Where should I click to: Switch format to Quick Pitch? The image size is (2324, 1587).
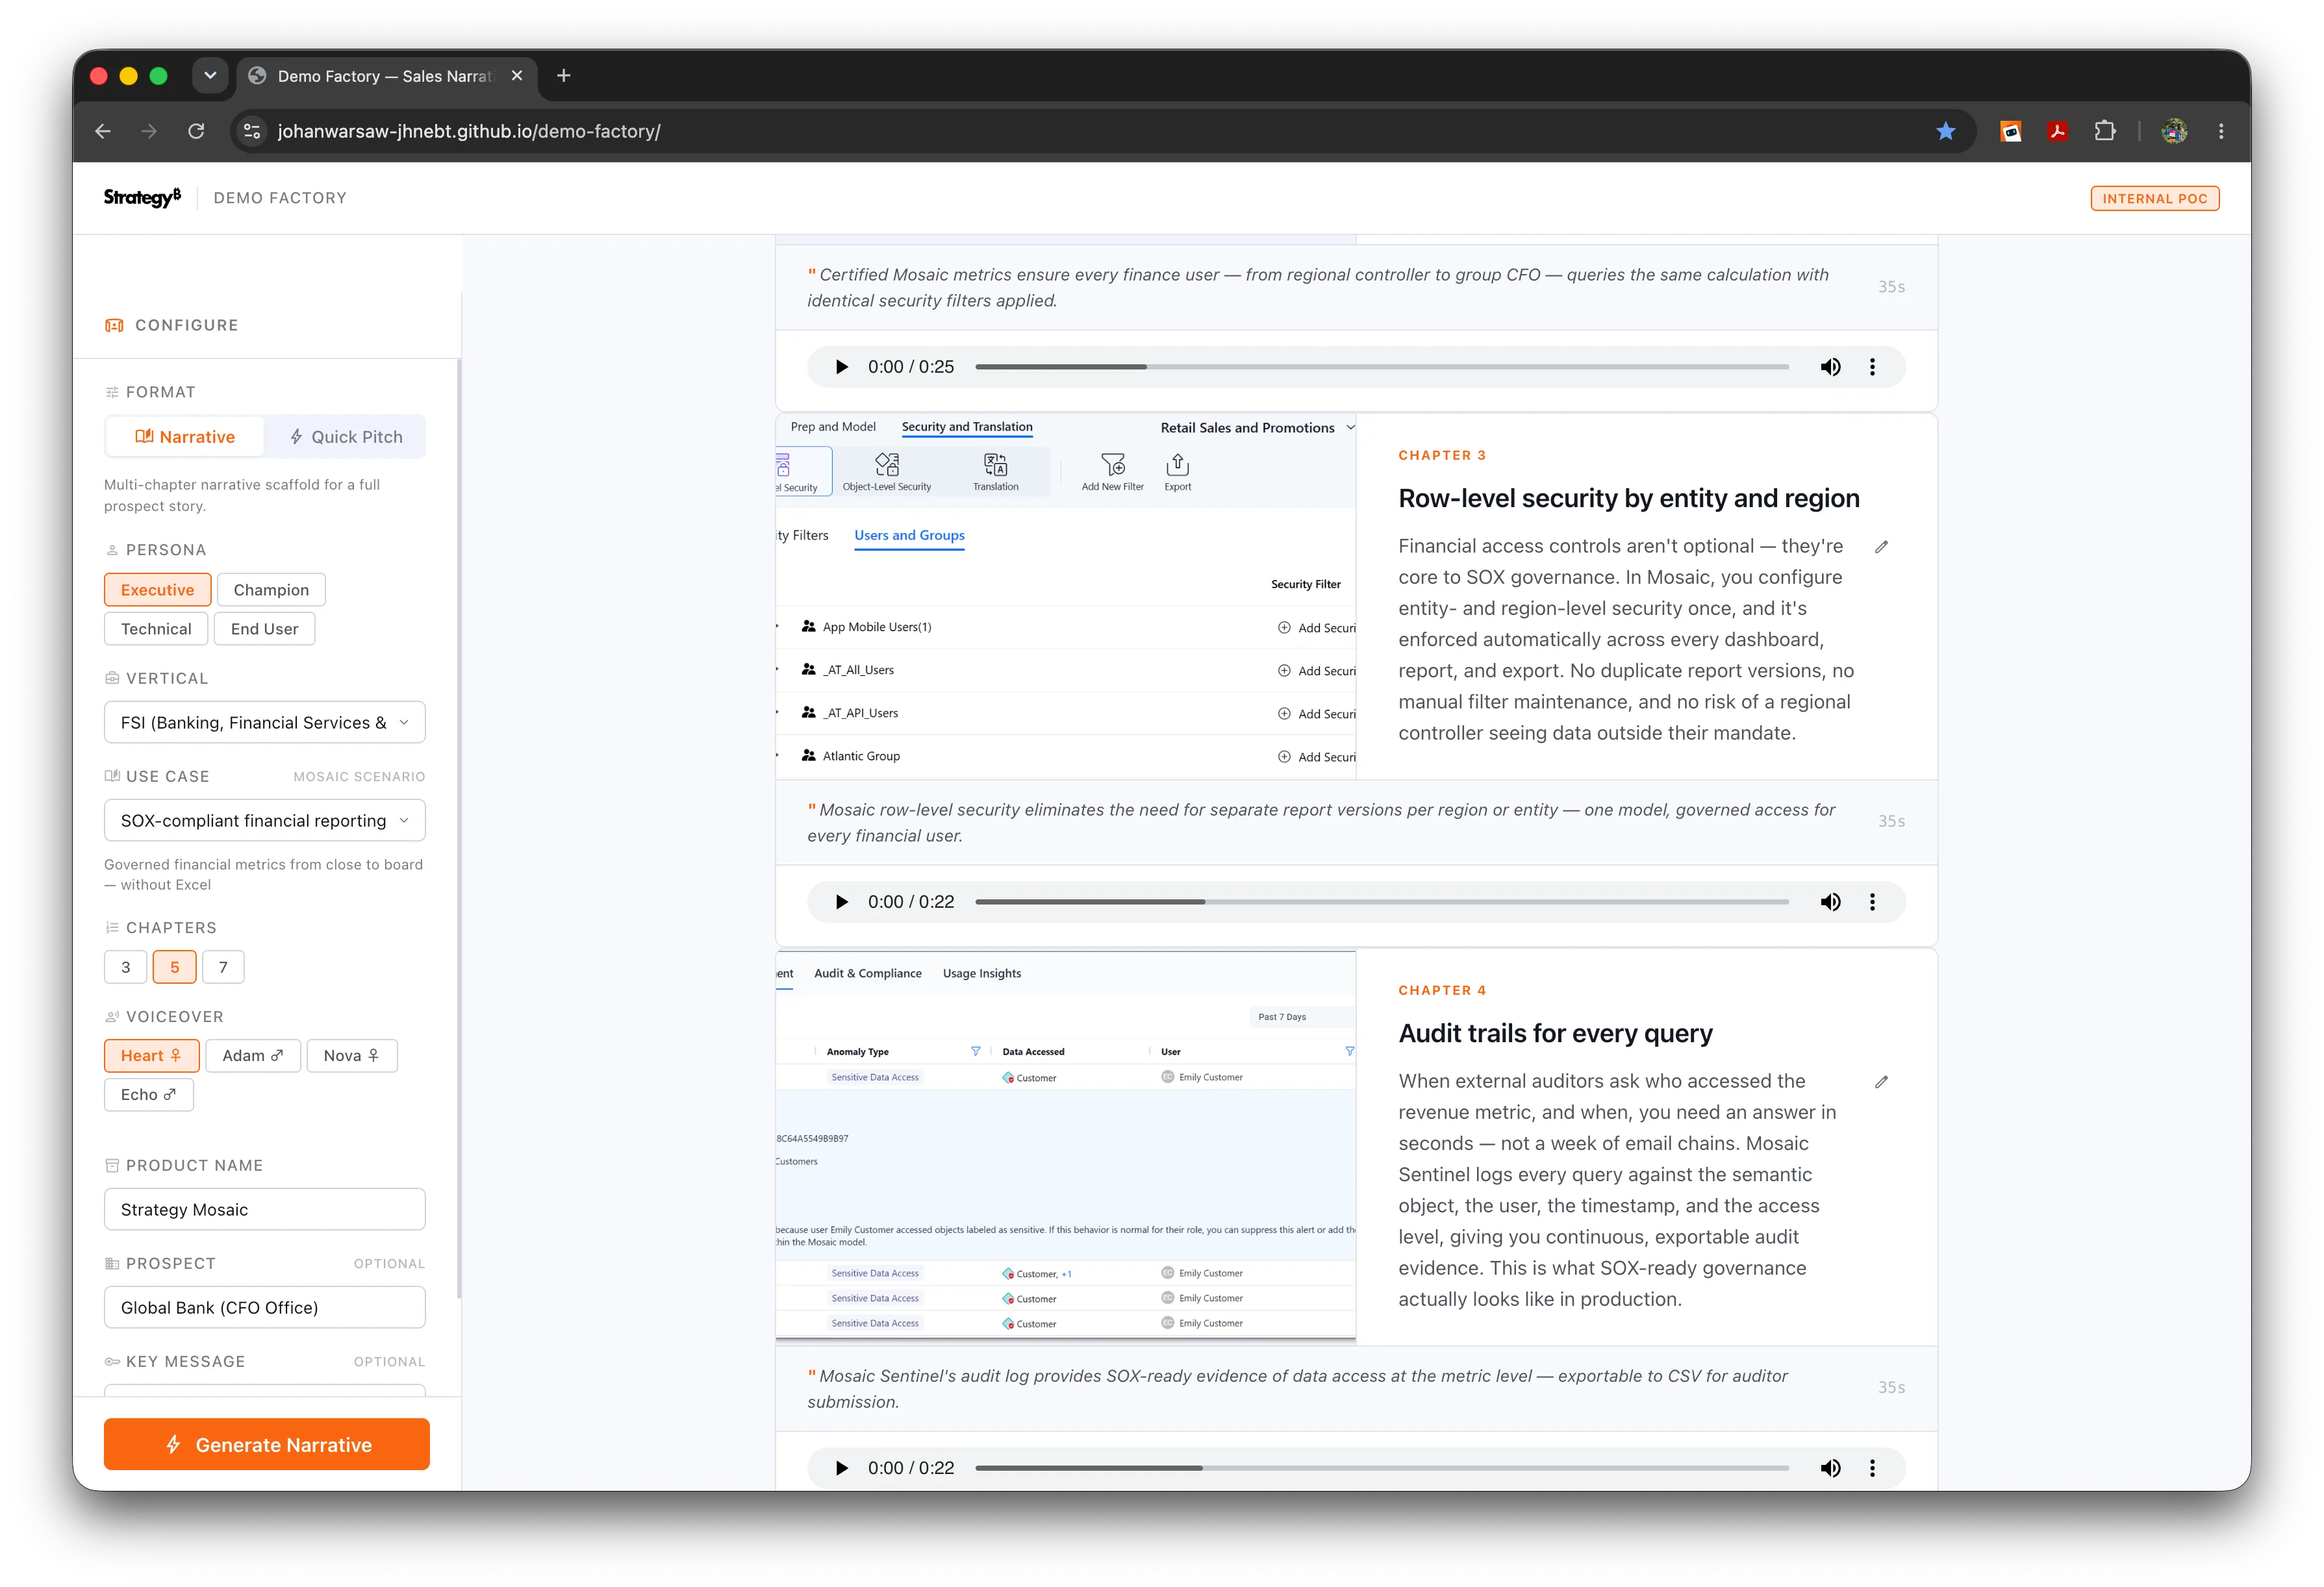[346, 437]
